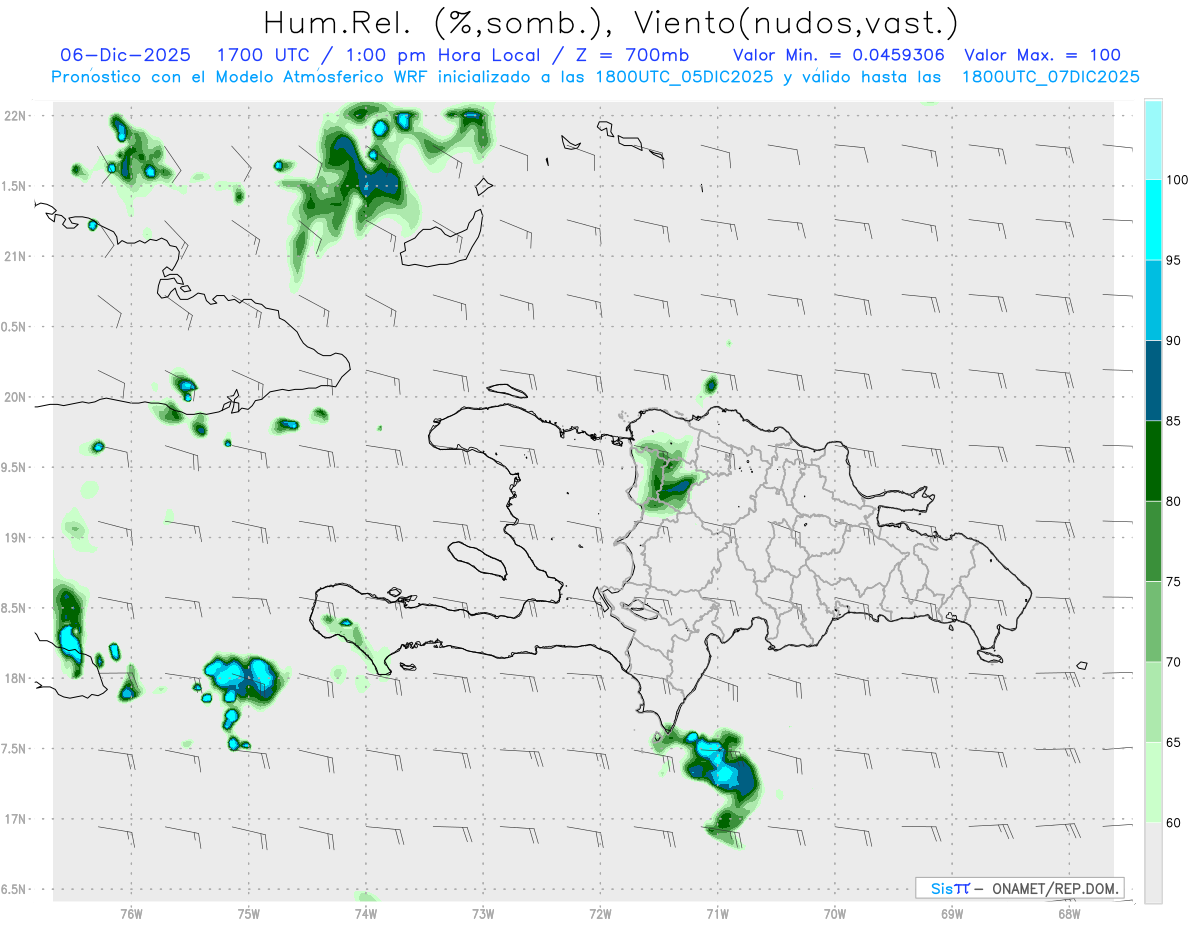Click the SisTT - ONAMET/REP.DOM. credit box
Screen dimensions: 1200x927
point(1020,888)
